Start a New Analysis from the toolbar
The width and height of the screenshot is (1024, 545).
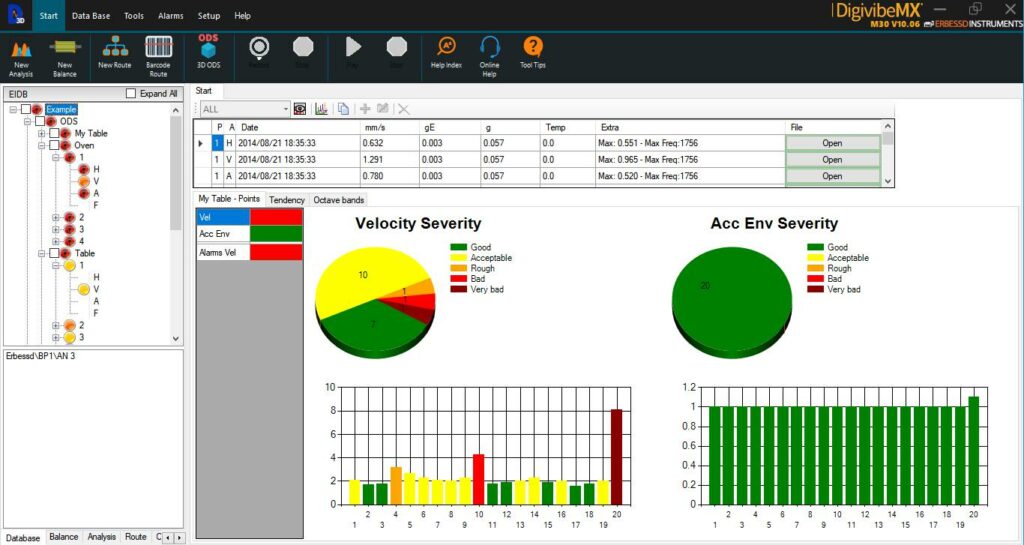pos(21,56)
